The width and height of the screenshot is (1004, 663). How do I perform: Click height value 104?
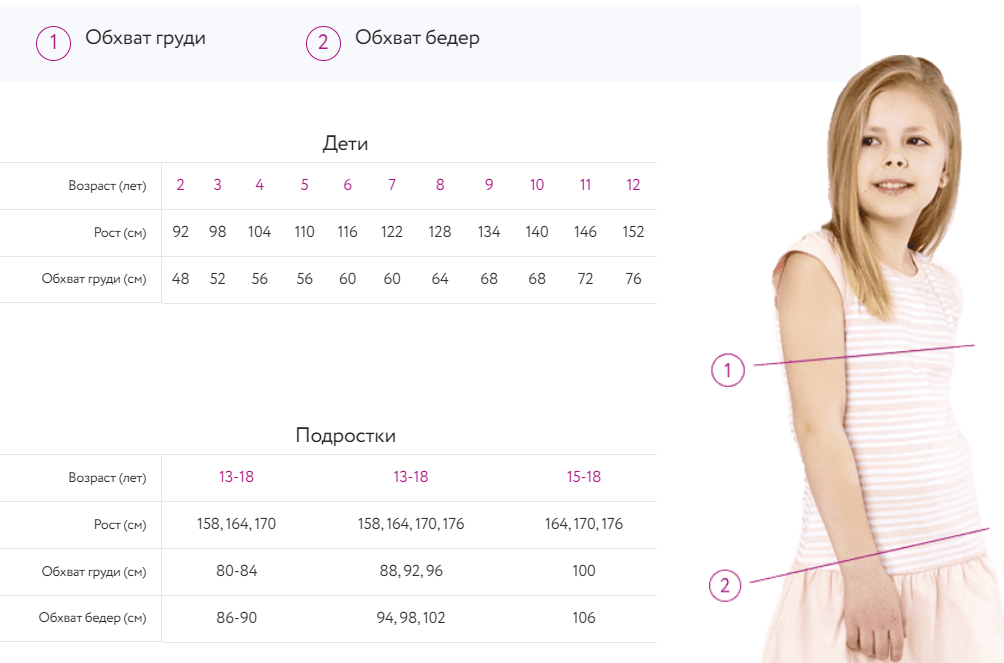pos(259,232)
